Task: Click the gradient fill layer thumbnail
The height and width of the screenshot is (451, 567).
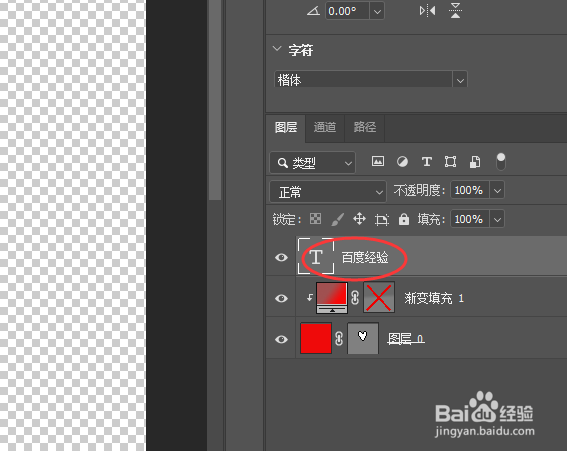Action: point(332,298)
